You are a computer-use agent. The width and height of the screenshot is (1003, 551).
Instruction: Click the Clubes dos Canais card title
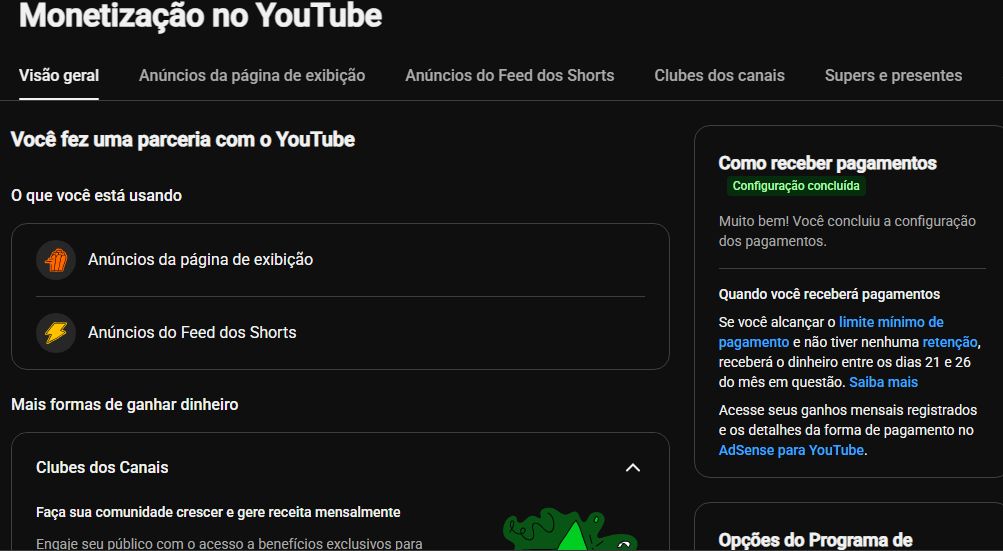coord(102,468)
